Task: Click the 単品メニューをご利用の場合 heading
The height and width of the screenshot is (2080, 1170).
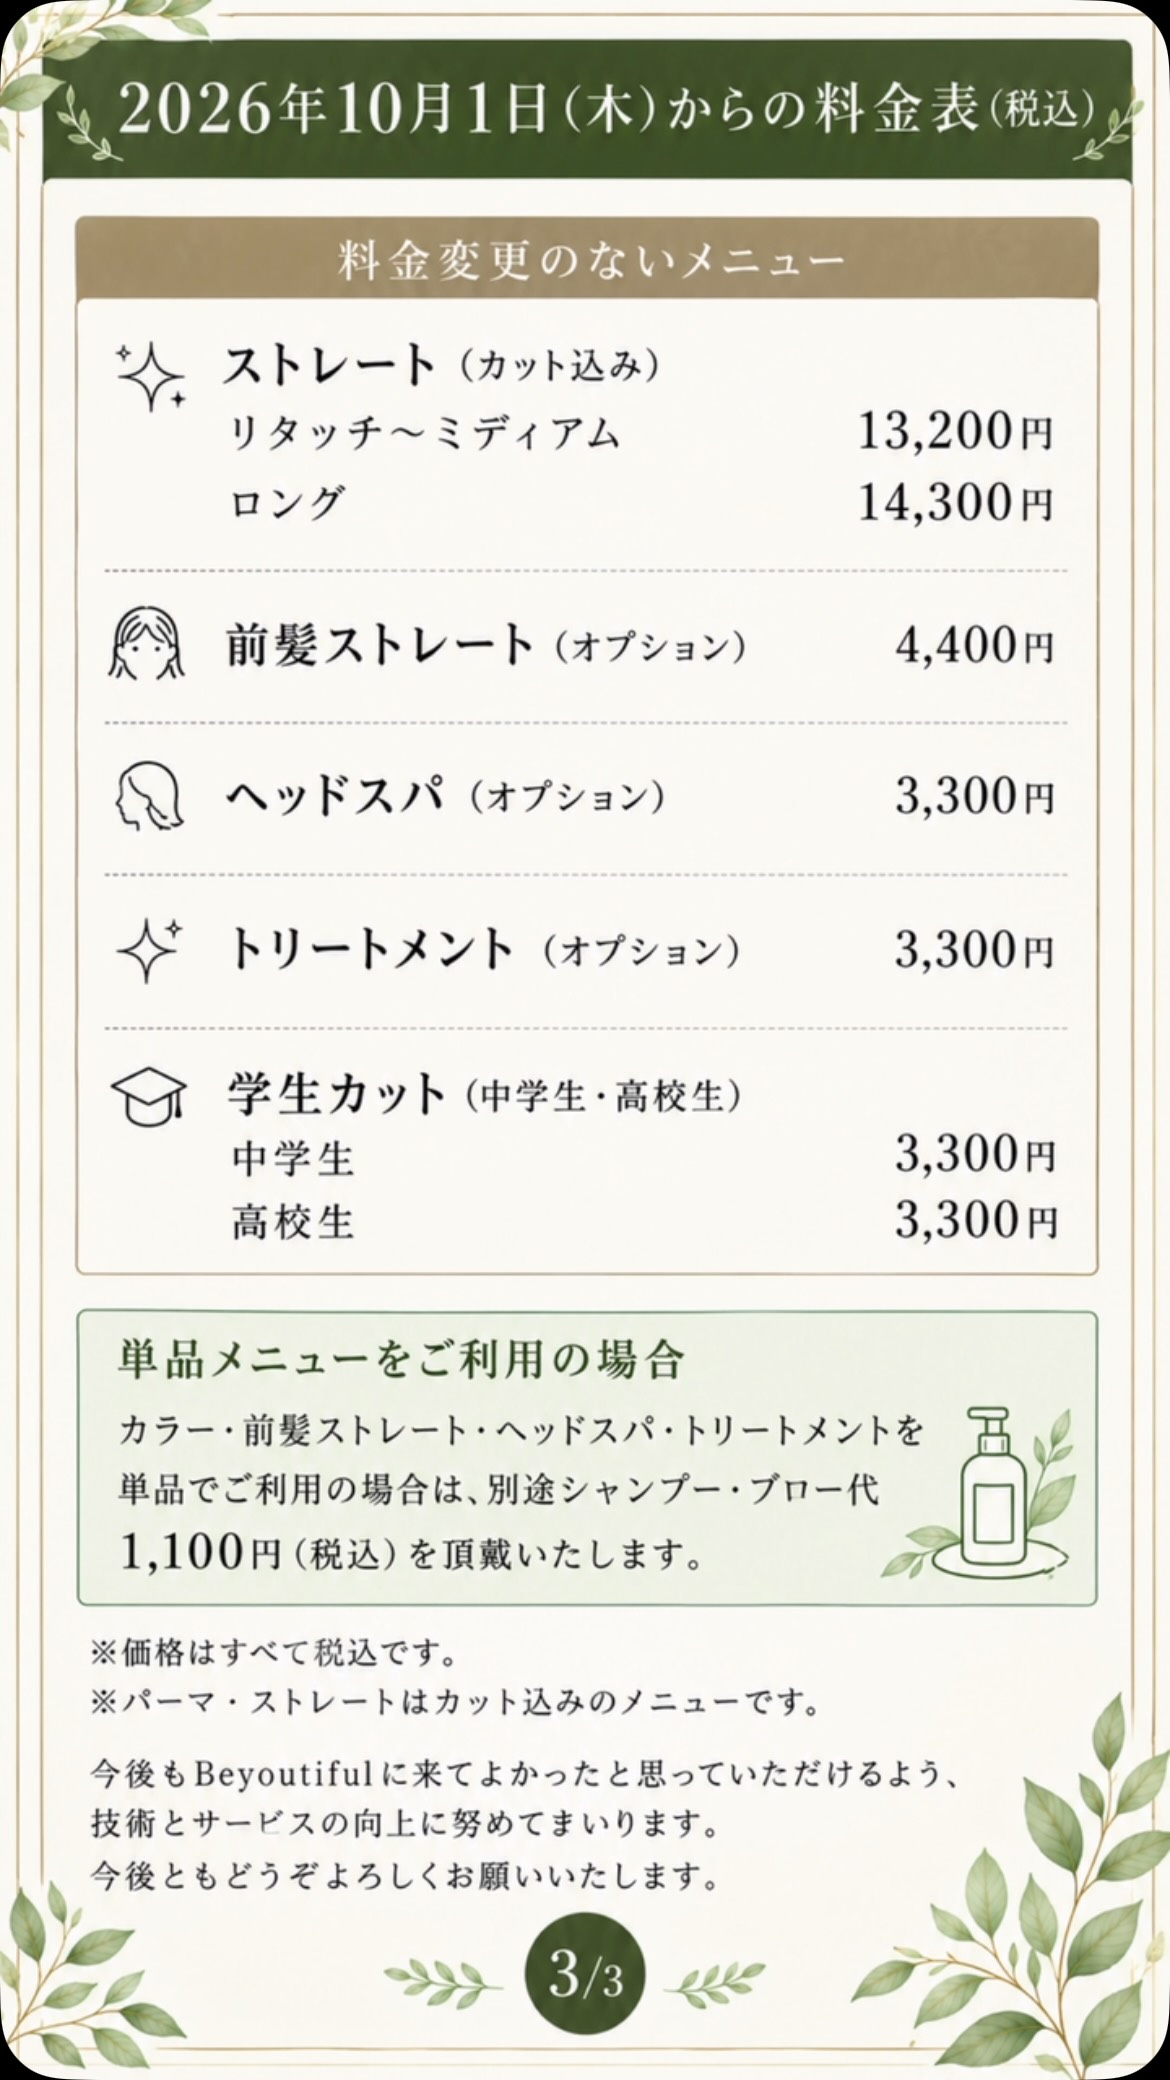Action: pos(401,1360)
